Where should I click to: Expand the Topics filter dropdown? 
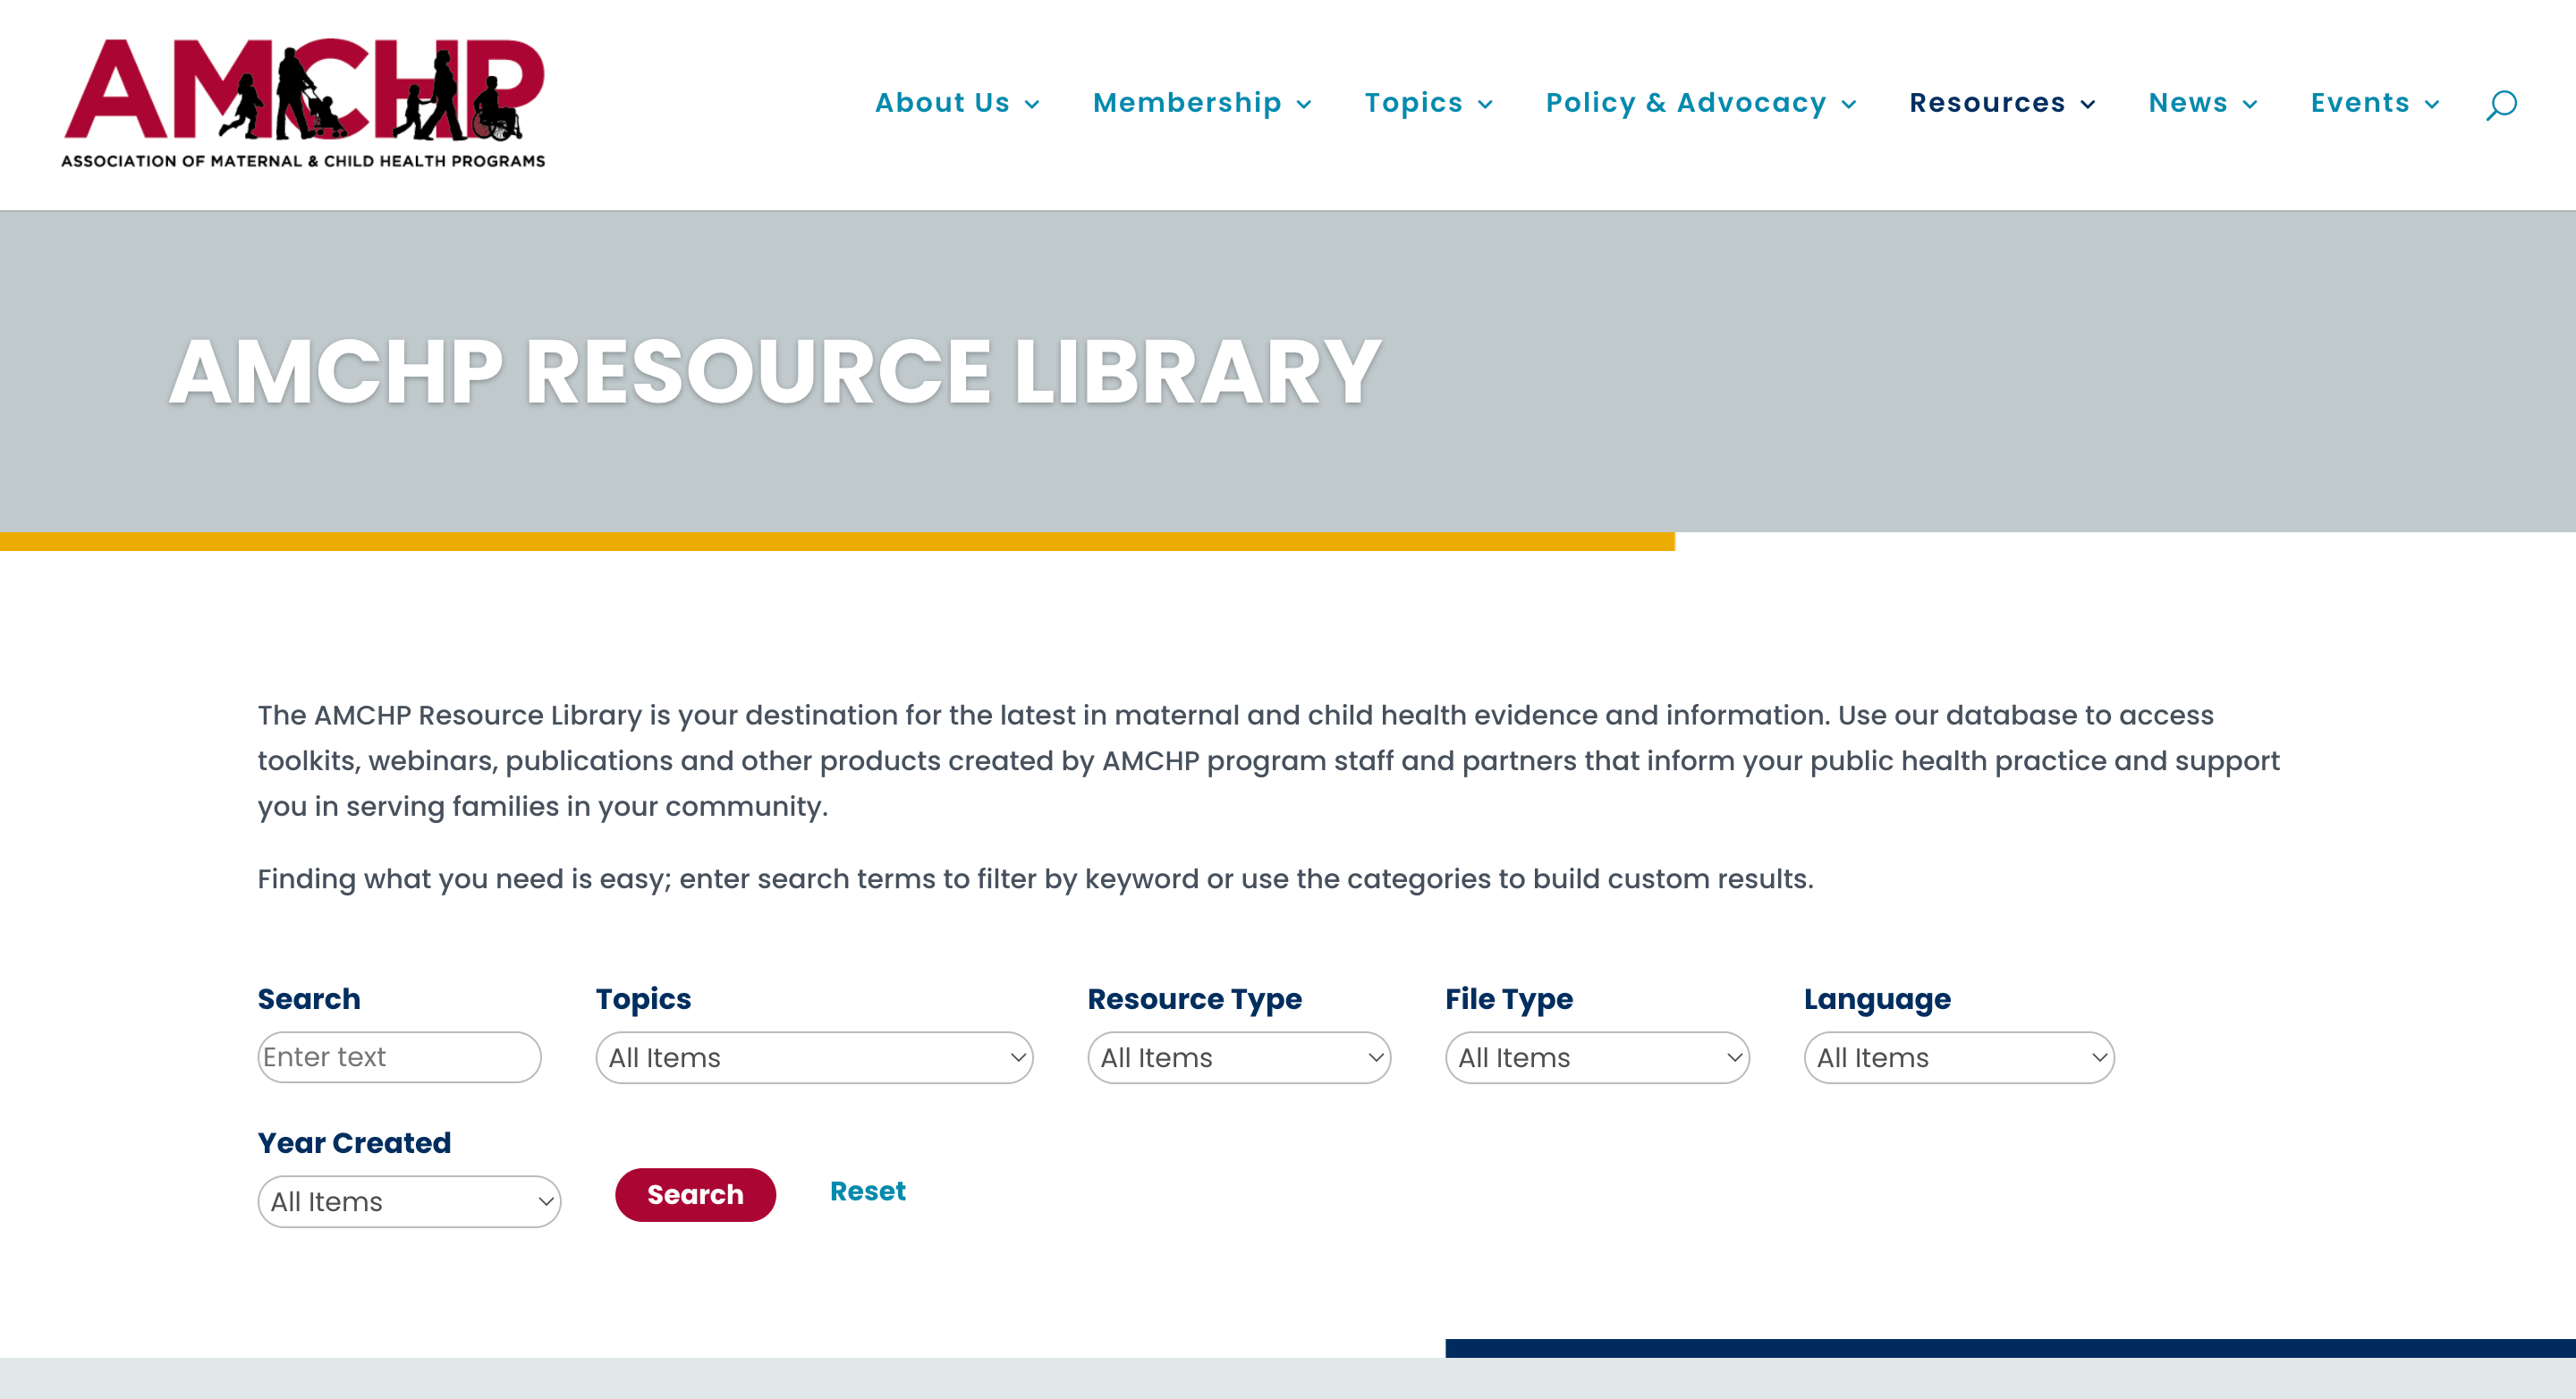coord(814,1058)
